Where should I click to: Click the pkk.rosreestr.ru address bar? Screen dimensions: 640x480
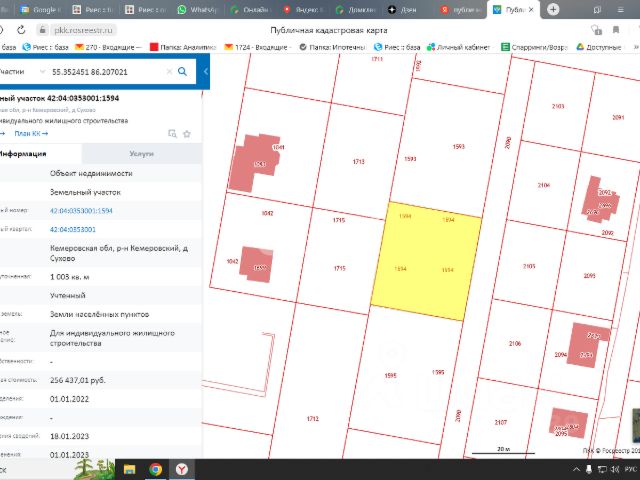pyautogui.click(x=83, y=30)
